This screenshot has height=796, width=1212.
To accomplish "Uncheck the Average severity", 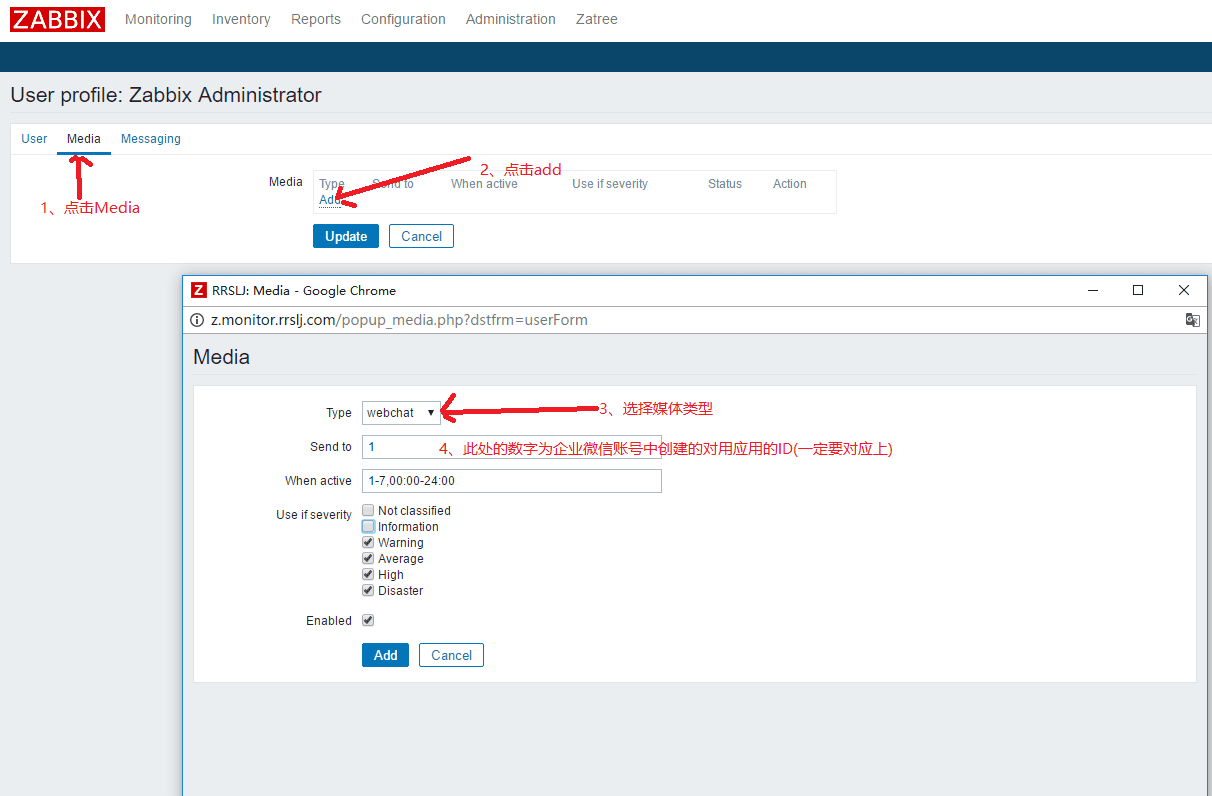I will tap(368, 558).
